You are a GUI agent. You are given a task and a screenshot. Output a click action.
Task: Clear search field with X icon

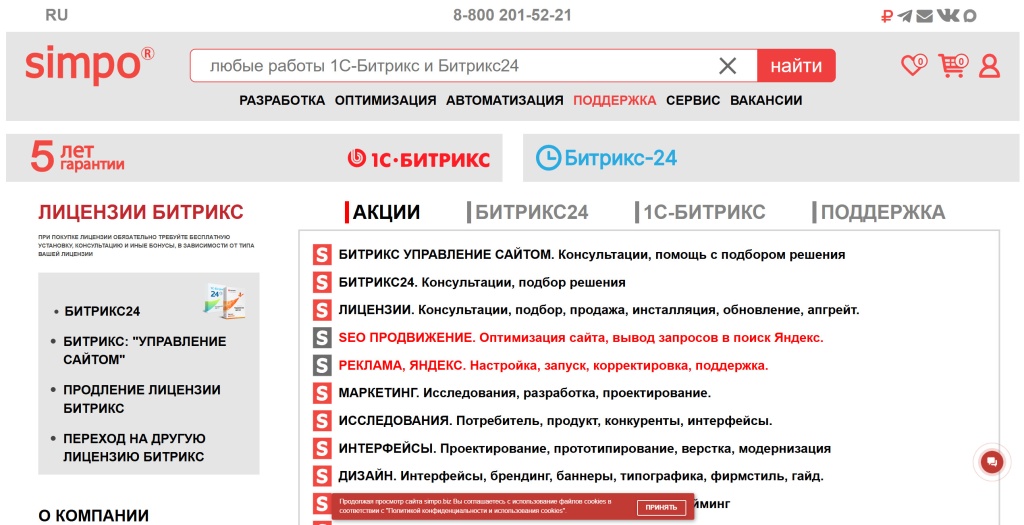coord(728,65)
